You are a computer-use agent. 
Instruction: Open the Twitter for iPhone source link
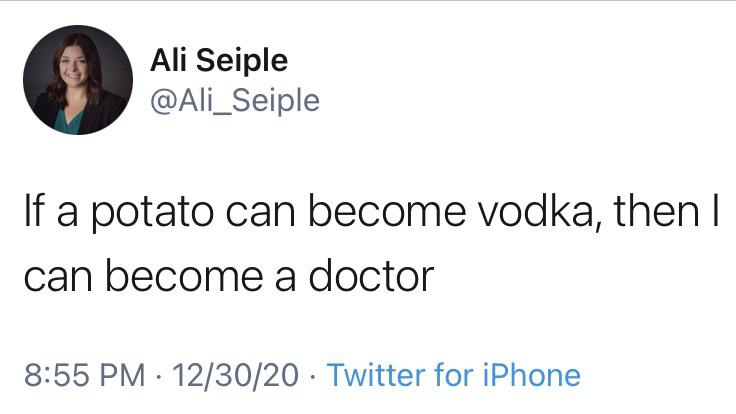[453, 375]
